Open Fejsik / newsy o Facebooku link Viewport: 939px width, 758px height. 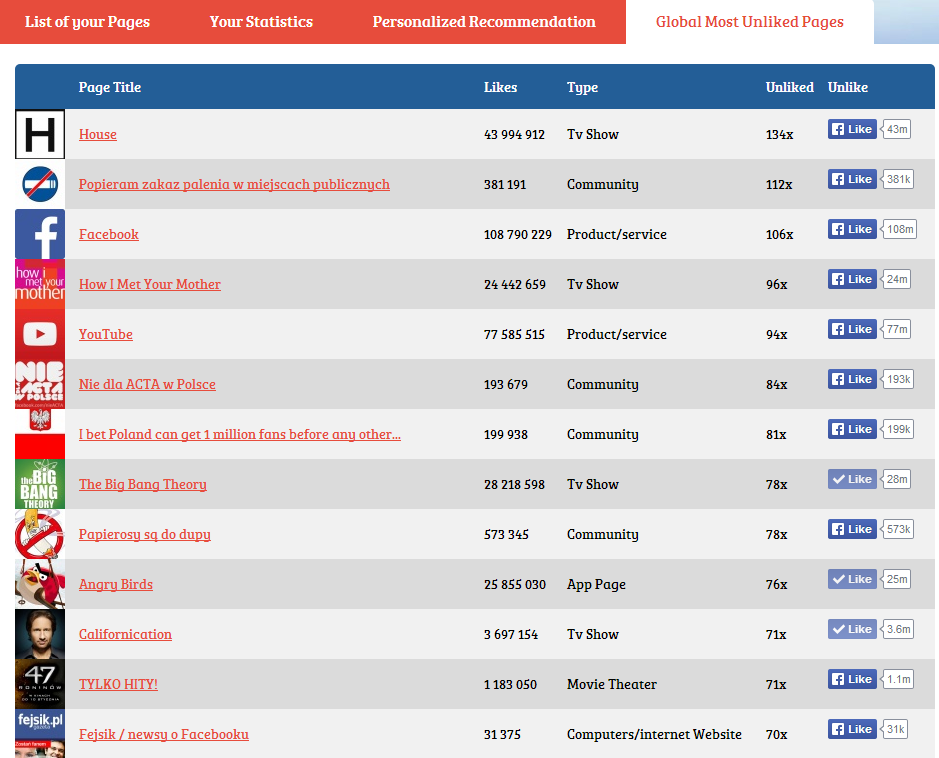(163, 734)
